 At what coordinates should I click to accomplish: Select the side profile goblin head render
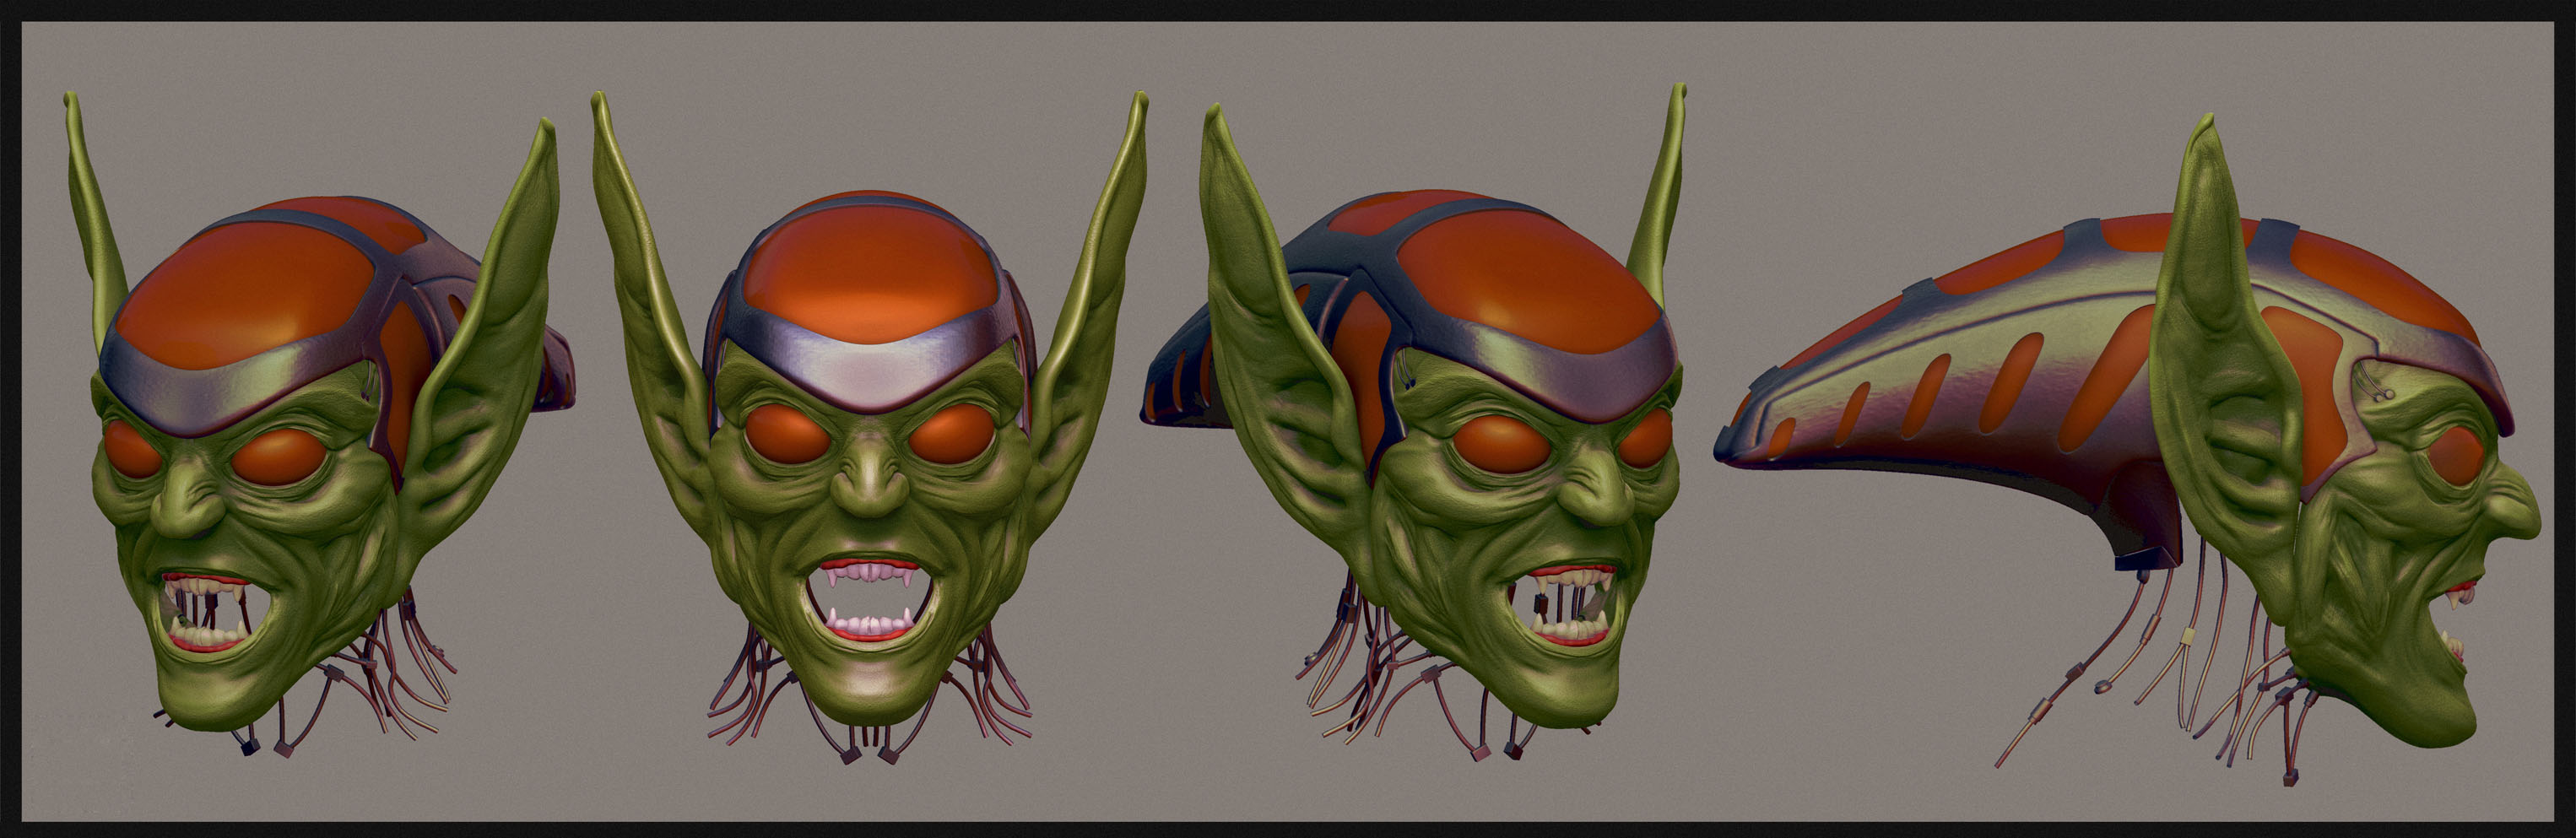(2128, 450)
